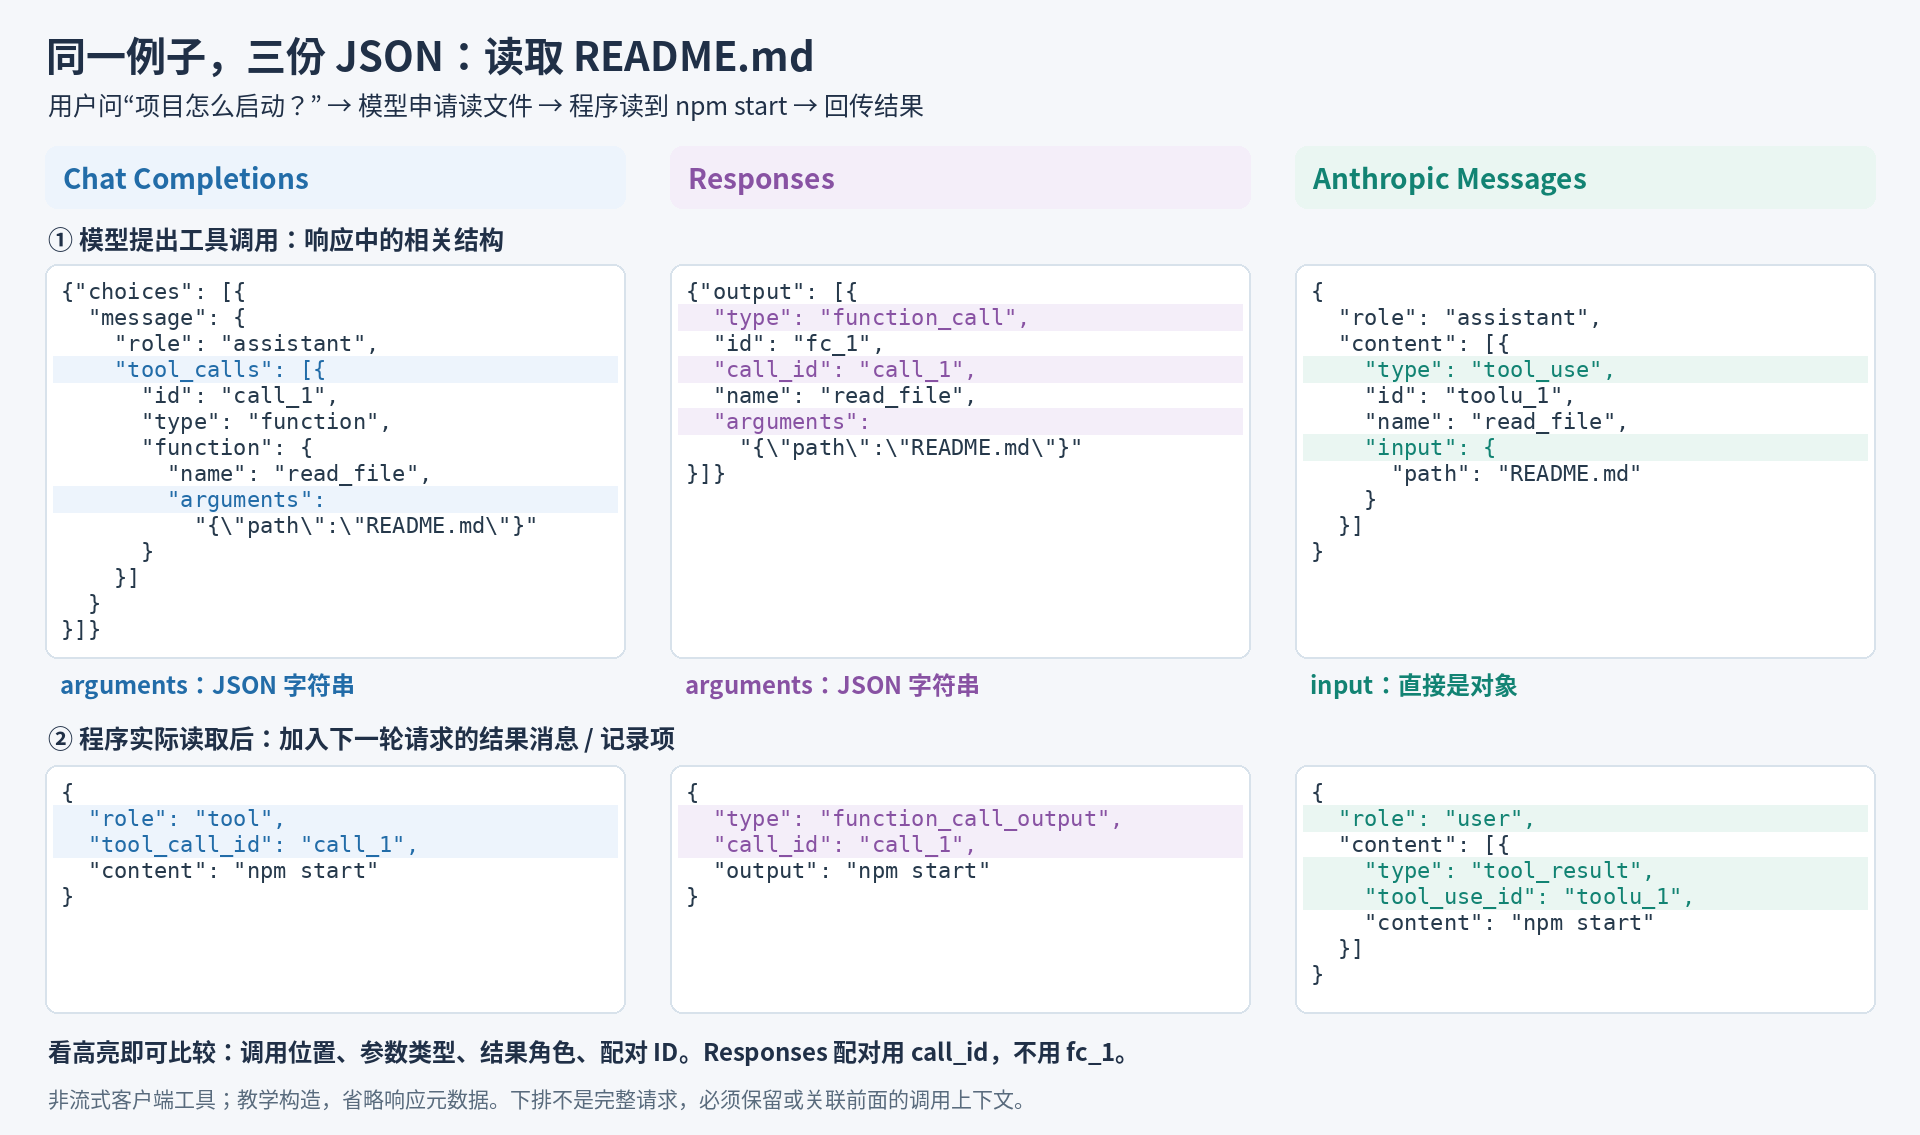This screenshot has height=1135, width=1920.
Task: Click the "output": [{ line in Responses
Action: click(772, 292)
